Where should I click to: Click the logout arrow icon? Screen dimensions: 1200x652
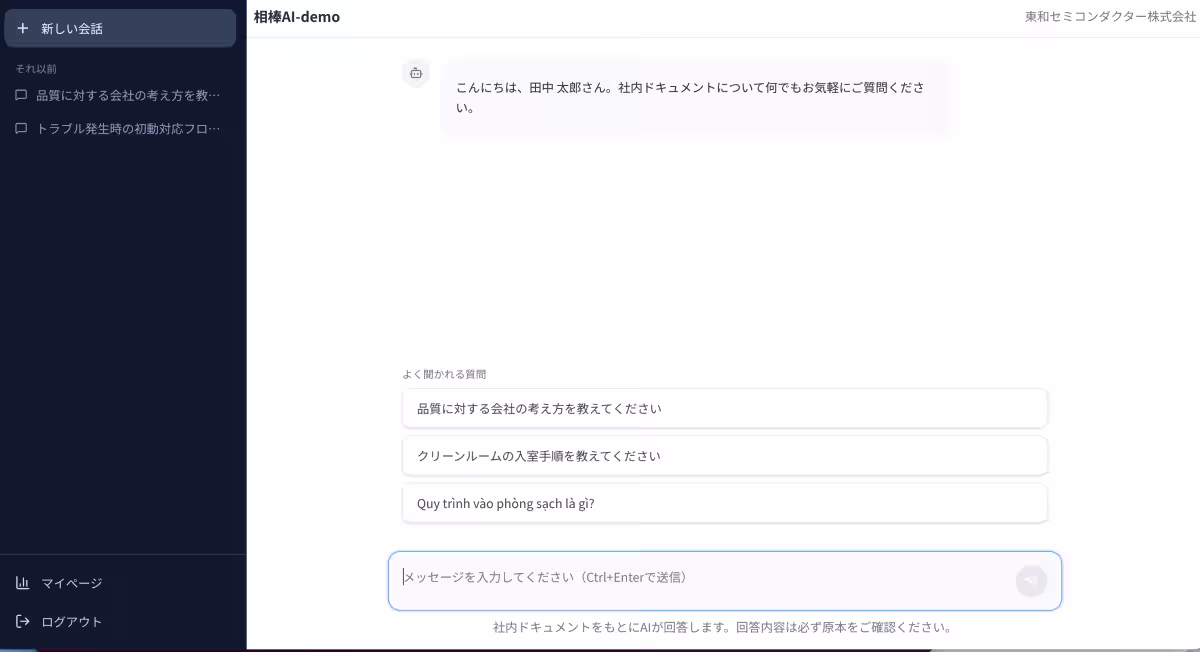(23, 621)
